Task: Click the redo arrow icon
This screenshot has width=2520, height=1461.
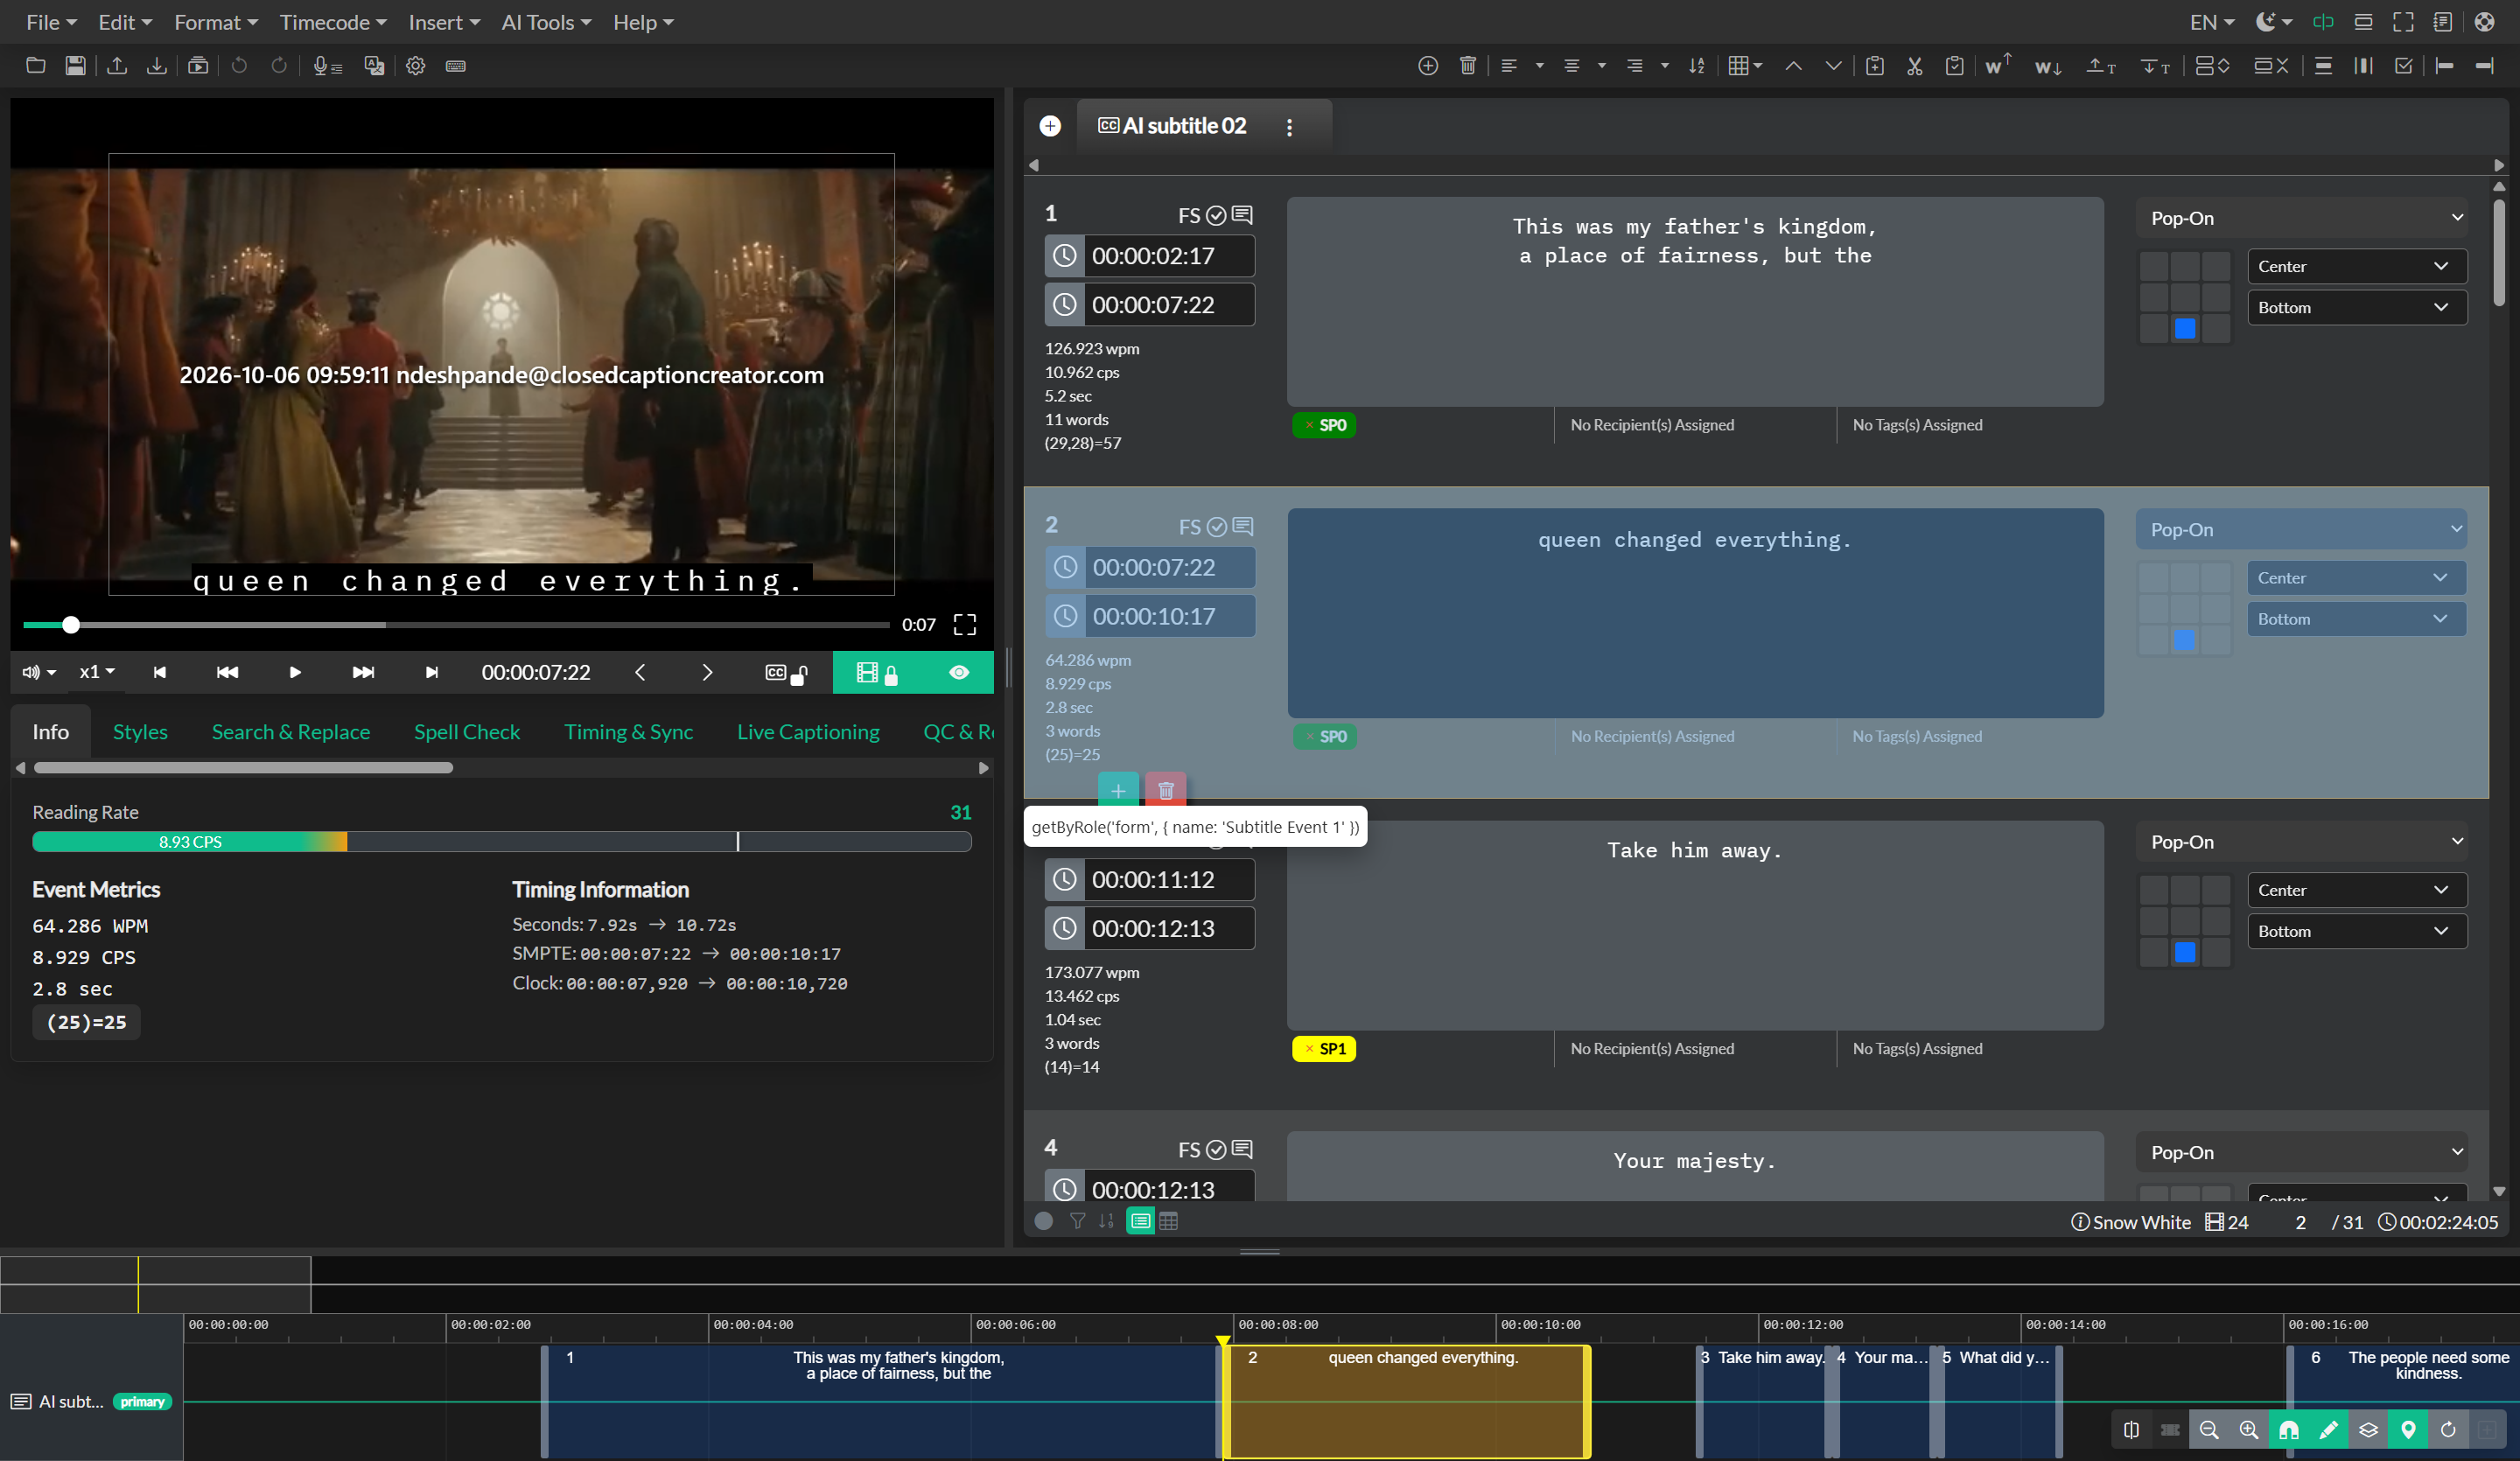Action: click(279, 66)
